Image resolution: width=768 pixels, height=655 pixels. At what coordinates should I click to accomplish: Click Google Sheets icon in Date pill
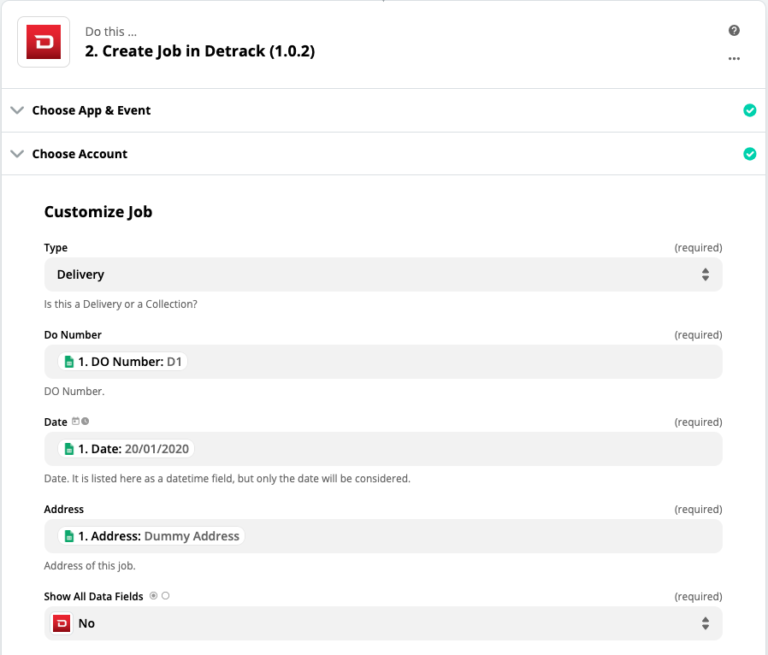click(69, 449)
